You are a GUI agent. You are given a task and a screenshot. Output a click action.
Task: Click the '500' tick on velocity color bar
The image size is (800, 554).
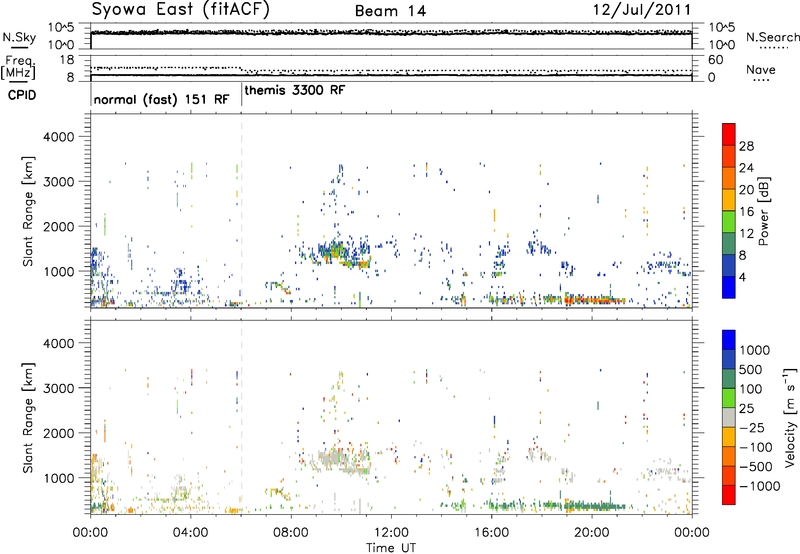tap(751, 370)
